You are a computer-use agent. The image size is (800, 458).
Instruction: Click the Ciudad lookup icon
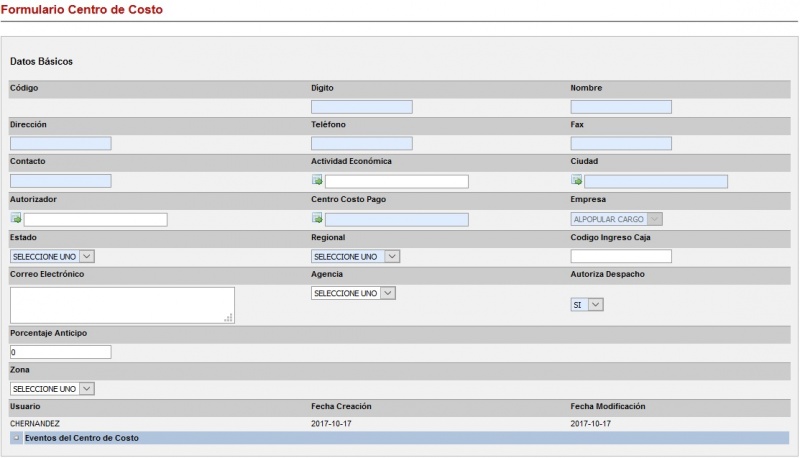(576, 181)
